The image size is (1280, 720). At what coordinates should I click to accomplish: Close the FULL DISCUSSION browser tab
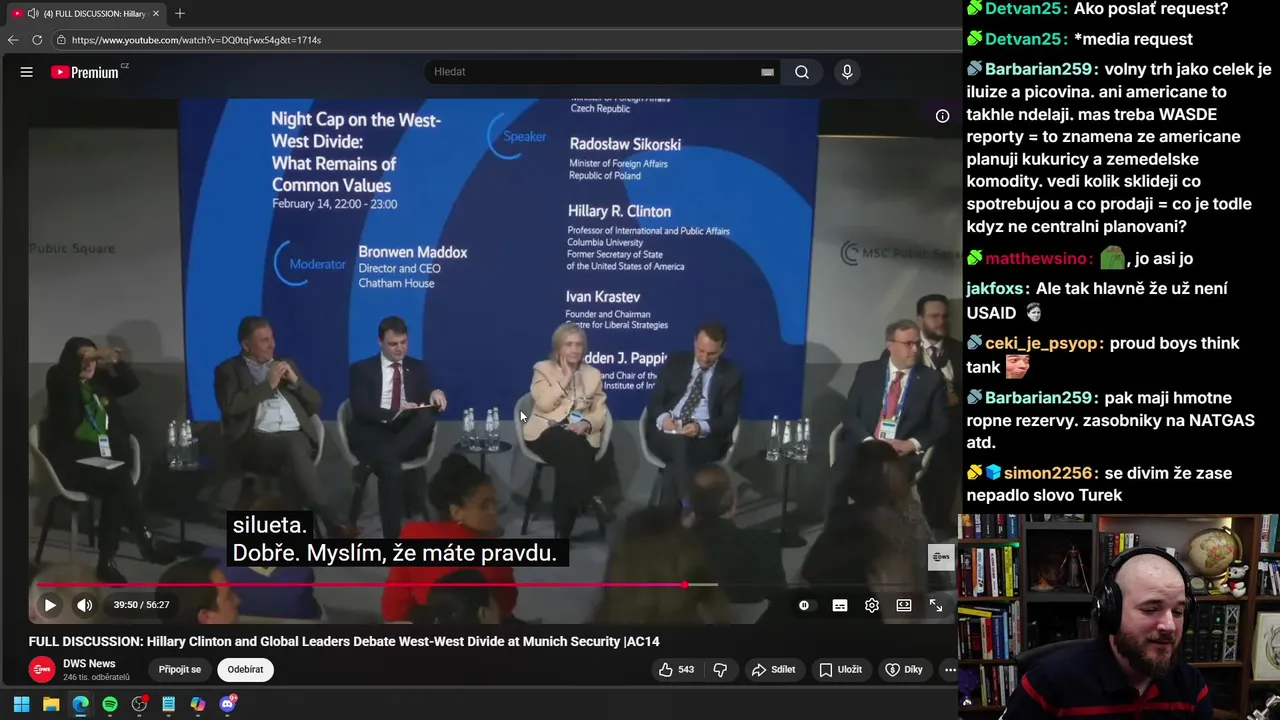tap(156, 14)
